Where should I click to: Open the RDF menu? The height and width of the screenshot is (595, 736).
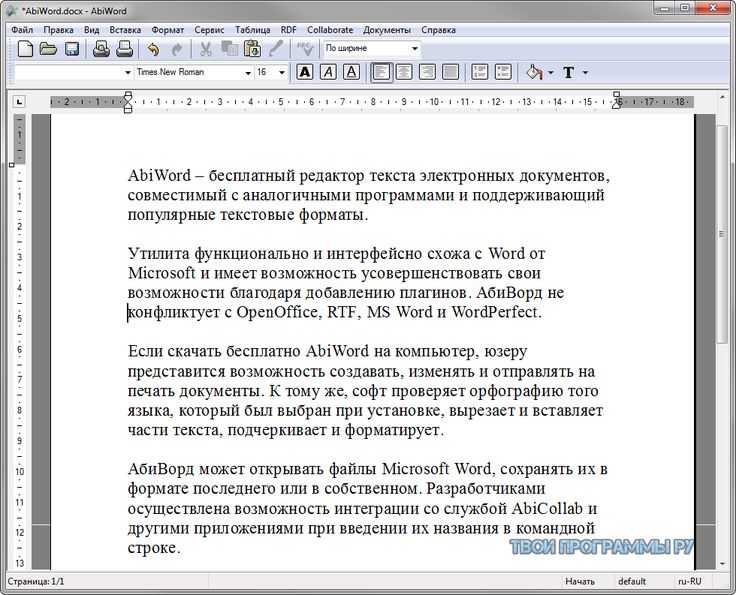pos(288,30)
